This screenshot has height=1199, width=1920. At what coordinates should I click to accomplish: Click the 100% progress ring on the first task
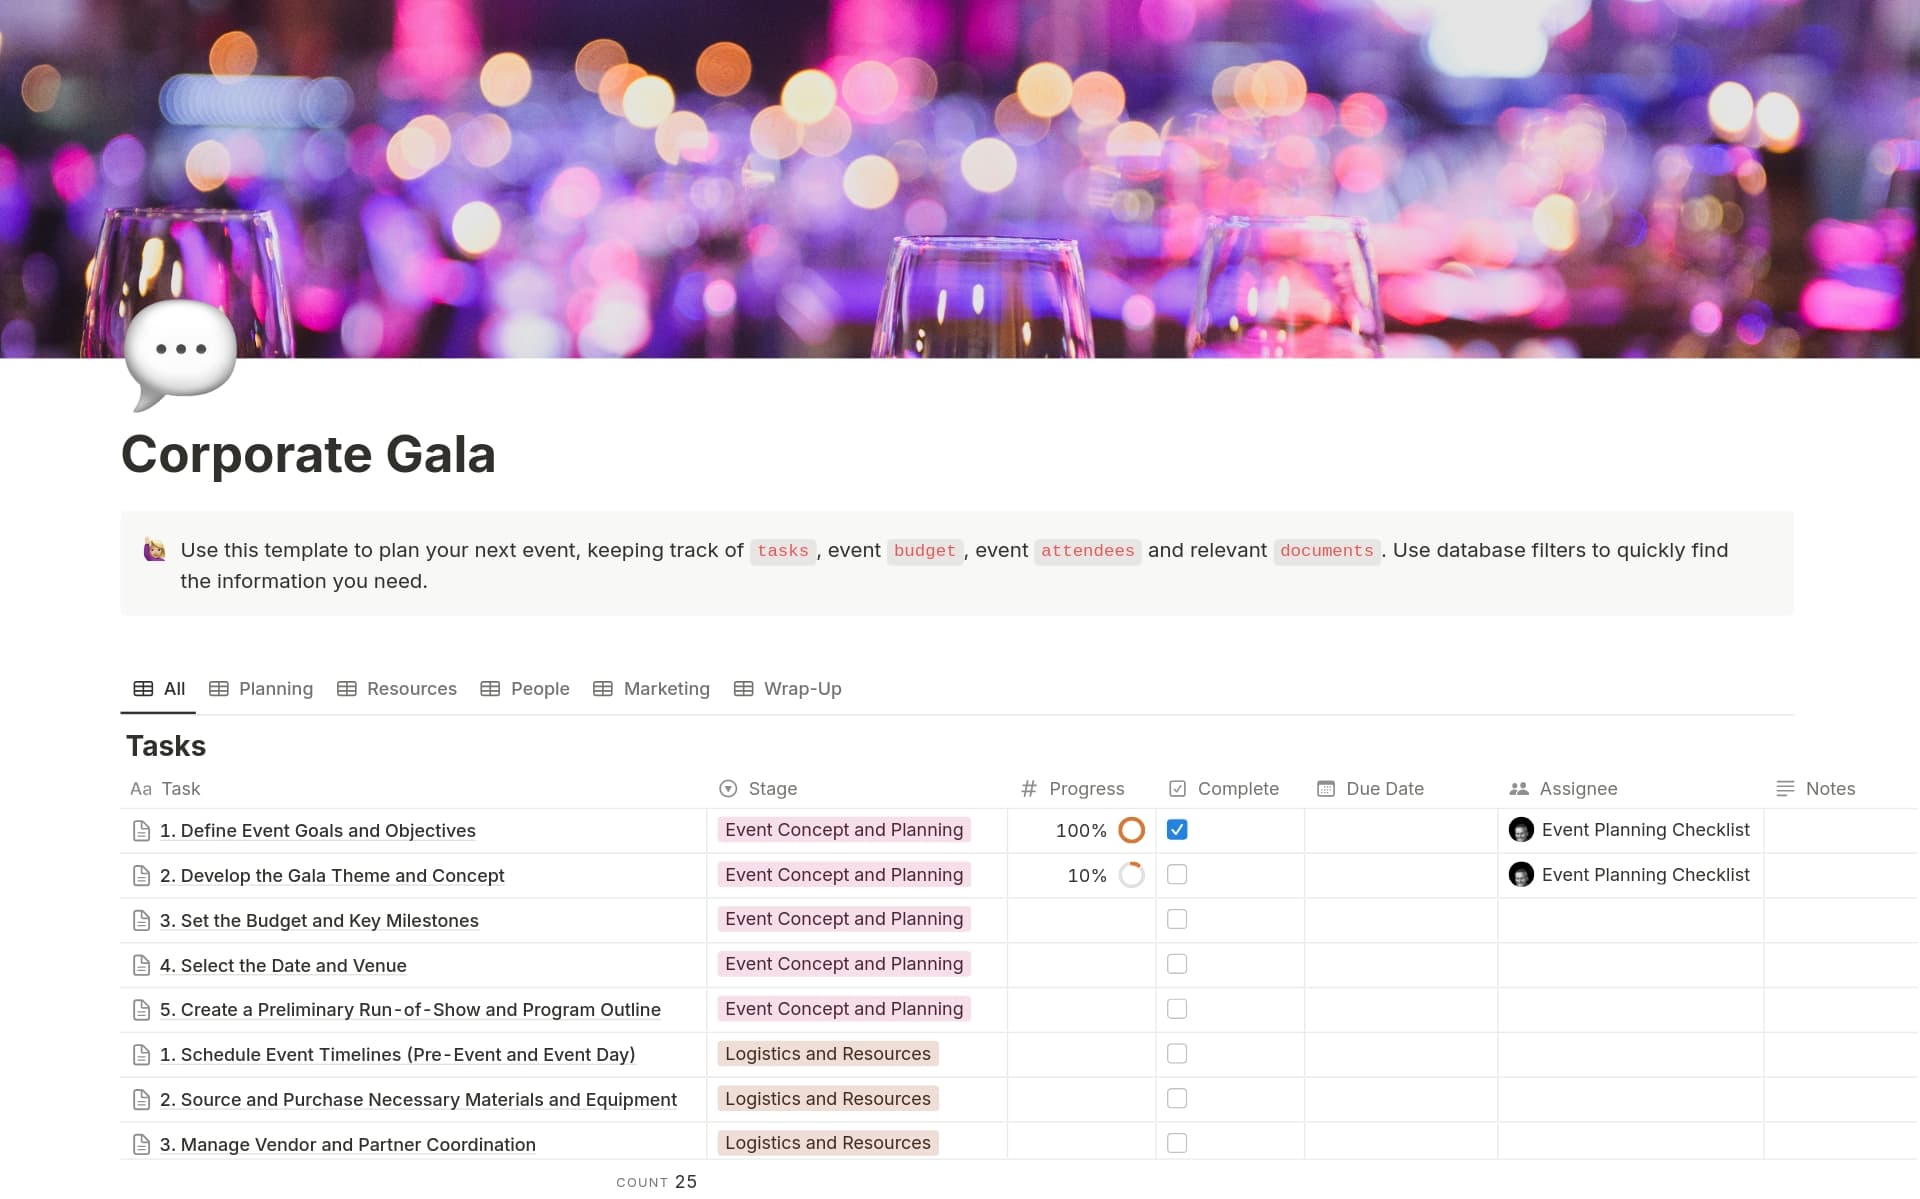coord(1130,830)
